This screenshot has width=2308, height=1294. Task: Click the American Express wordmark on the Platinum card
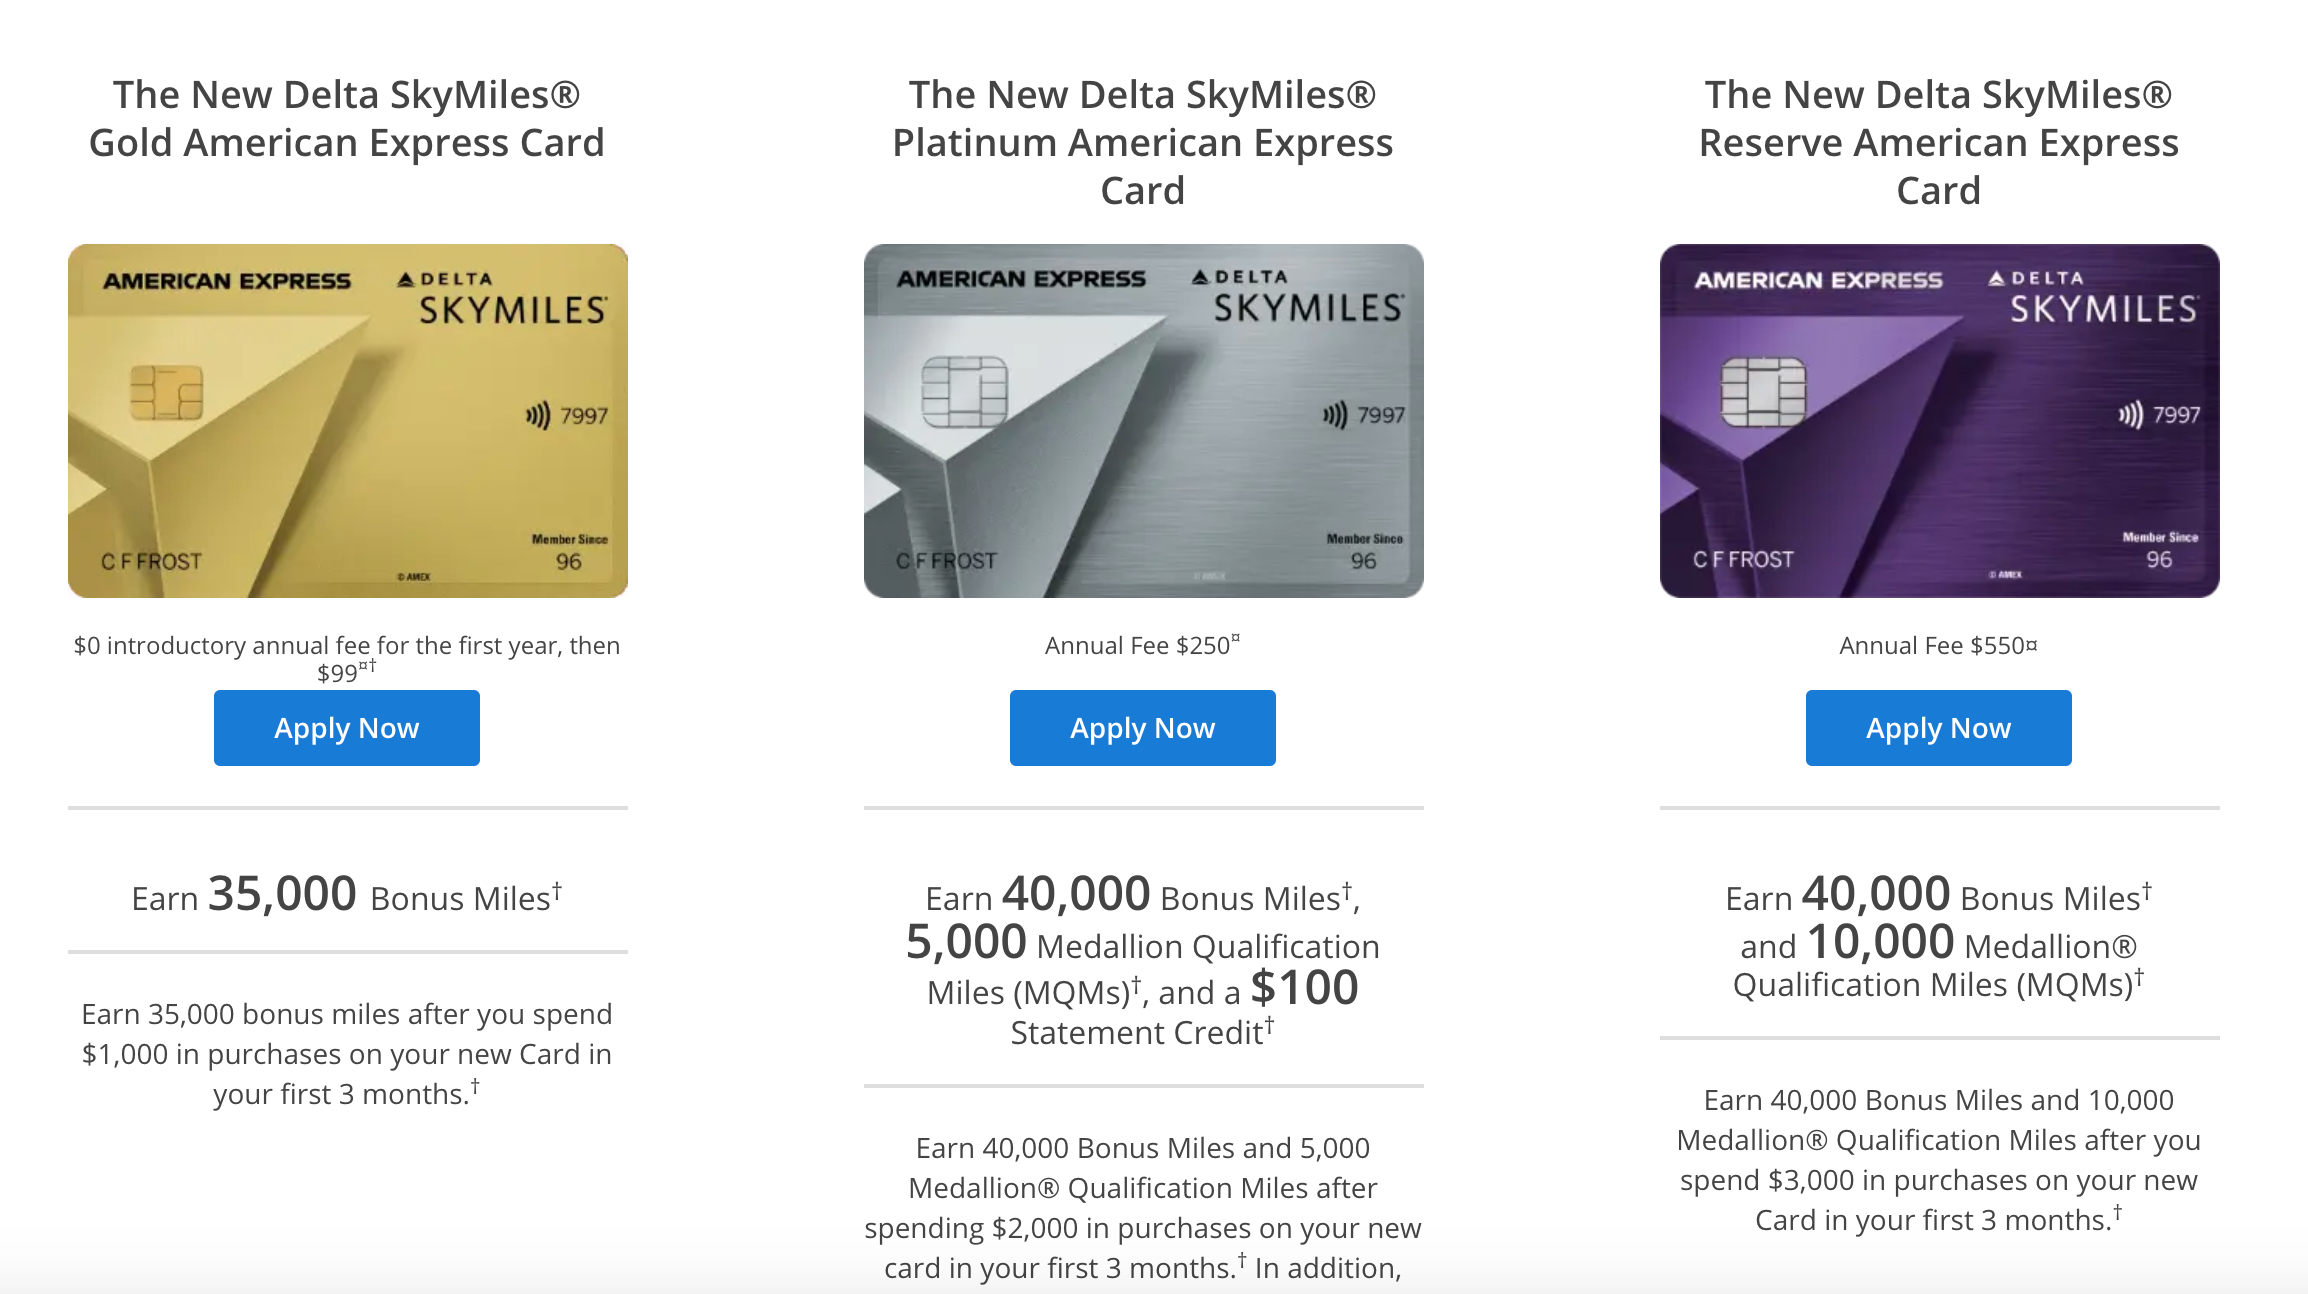point(1020,279)
